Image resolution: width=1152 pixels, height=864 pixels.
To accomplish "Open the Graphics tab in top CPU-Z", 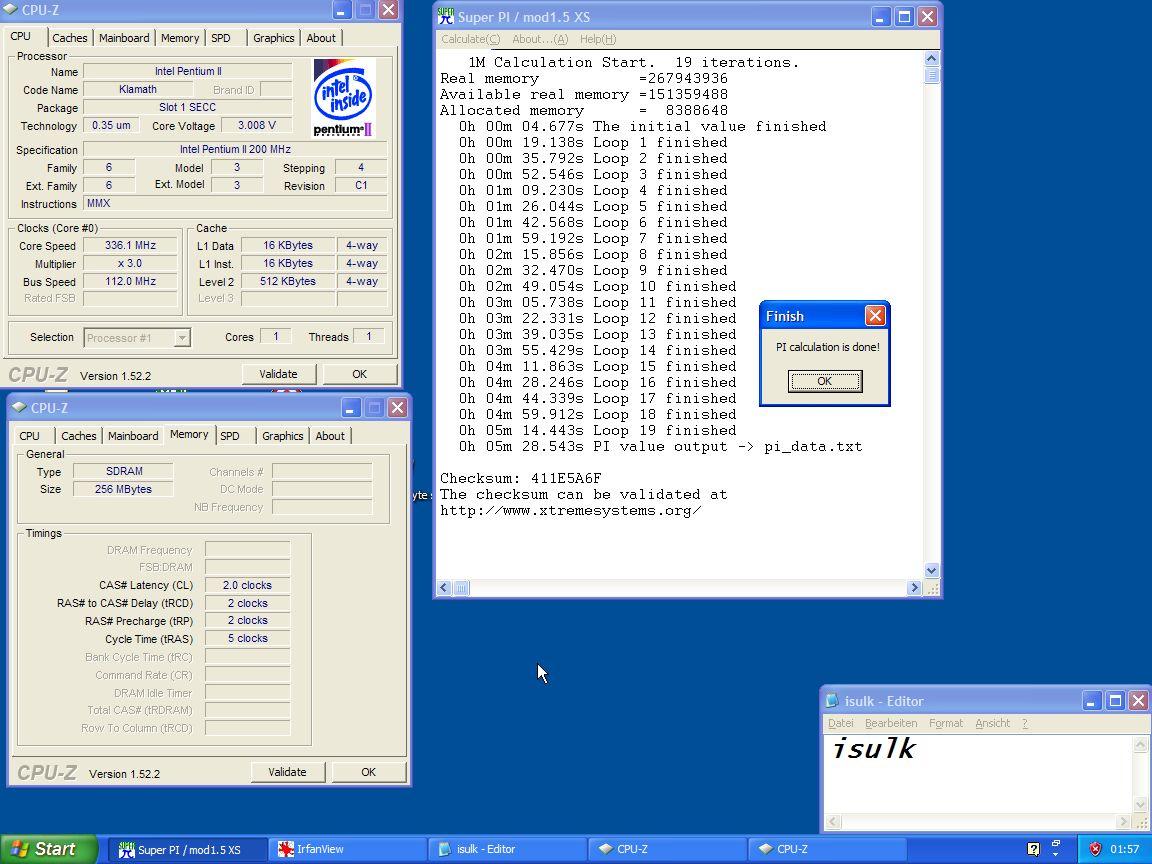I will [273, 38].
